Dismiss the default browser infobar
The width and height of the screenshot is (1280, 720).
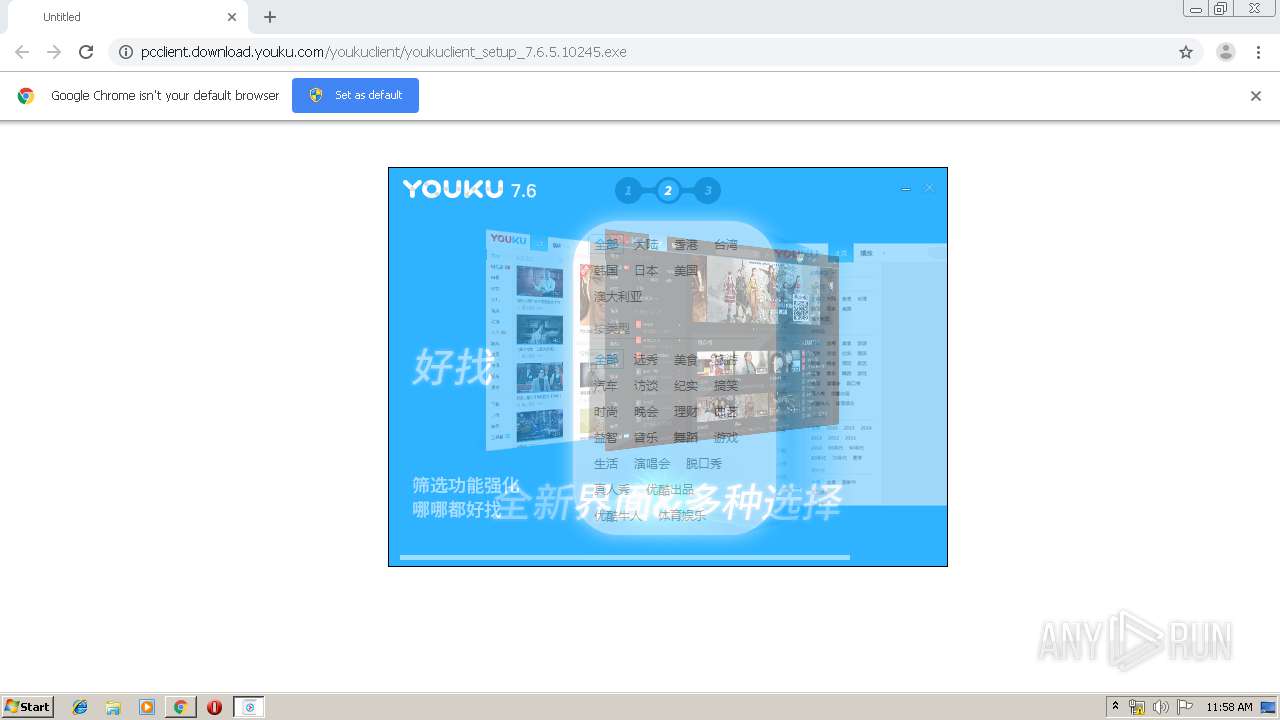1256,96
